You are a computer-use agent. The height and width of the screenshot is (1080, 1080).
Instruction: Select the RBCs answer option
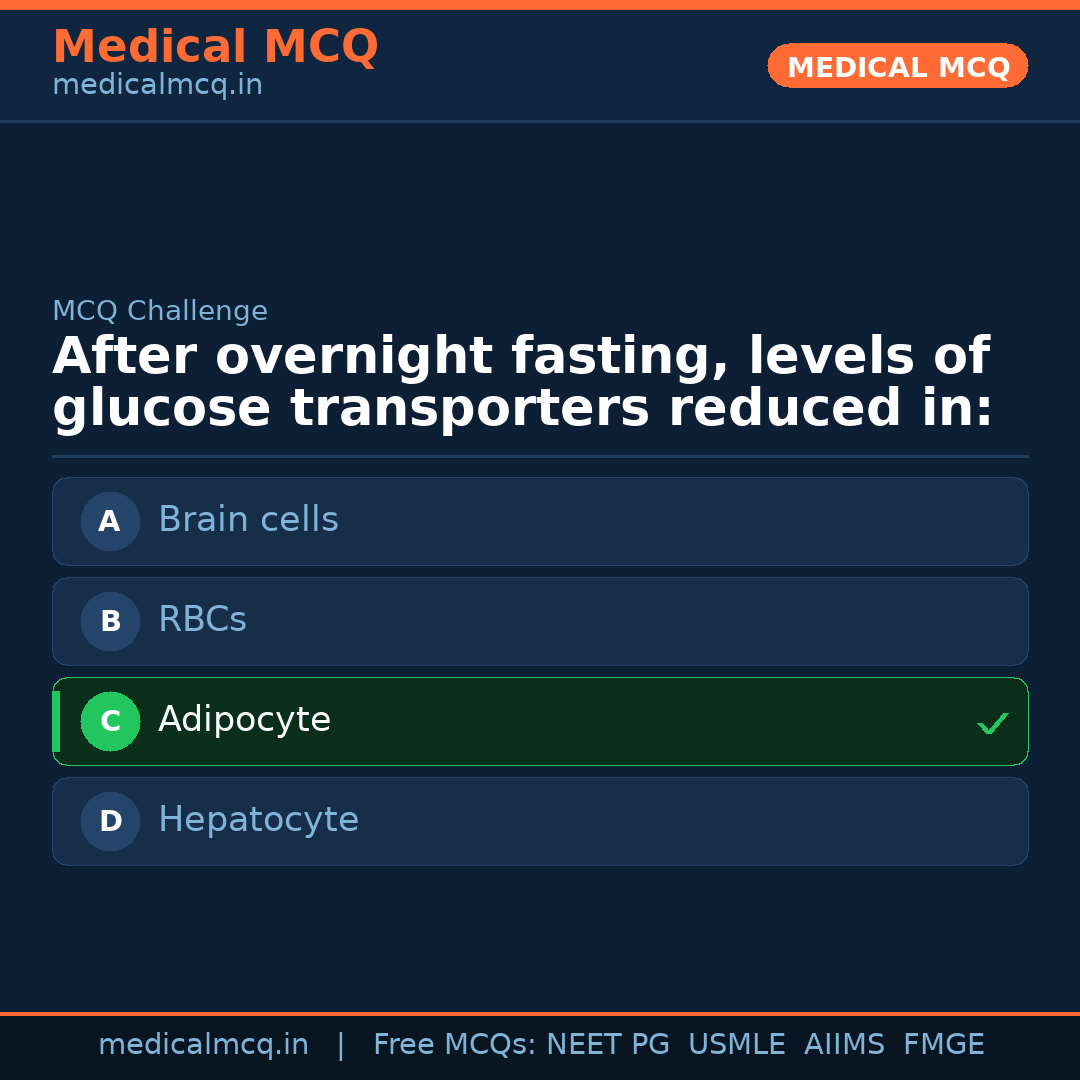coord(540,621)
